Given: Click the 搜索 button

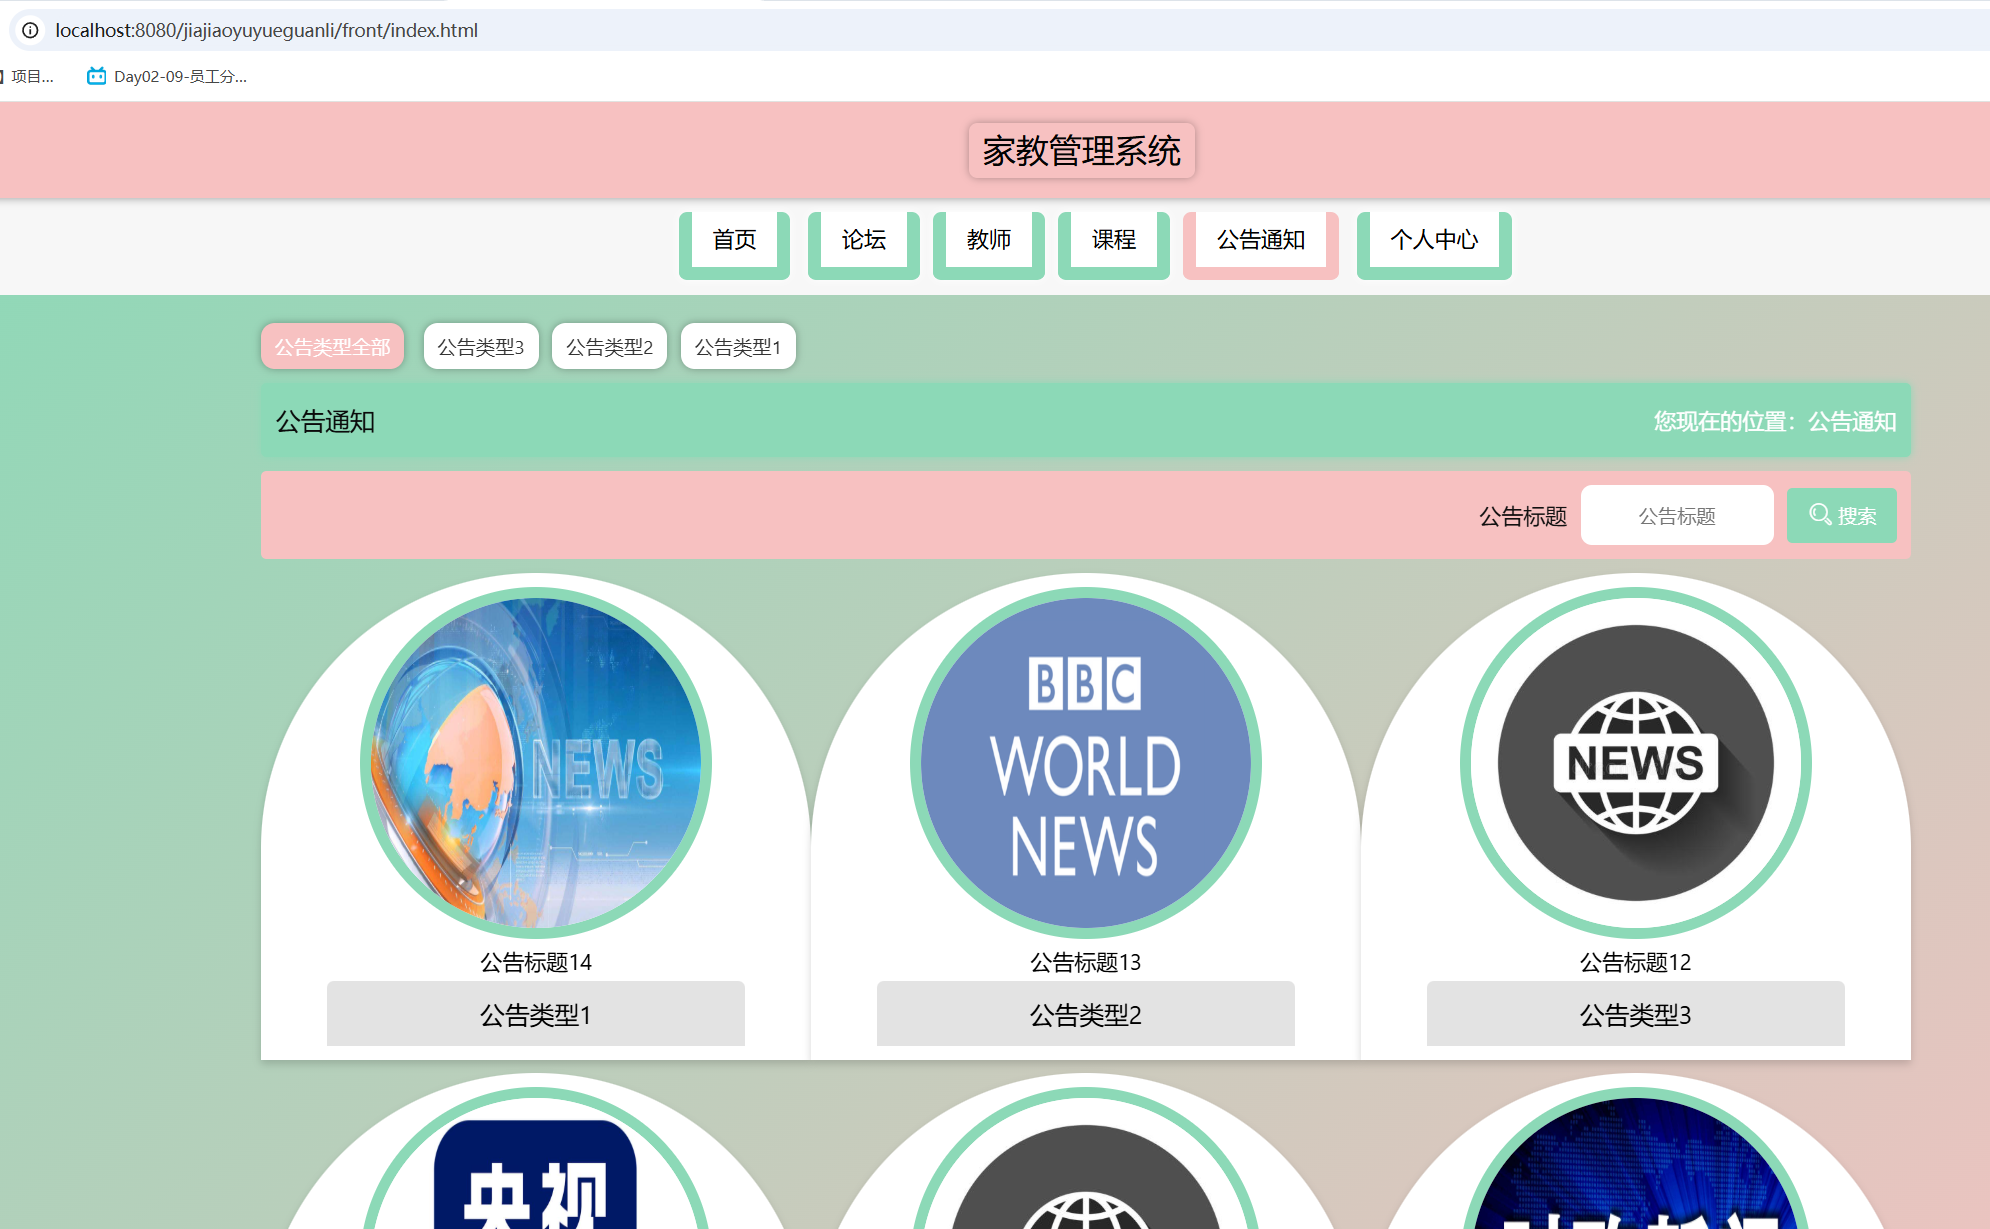Looking at the screenshot, I should [1842, 516].
